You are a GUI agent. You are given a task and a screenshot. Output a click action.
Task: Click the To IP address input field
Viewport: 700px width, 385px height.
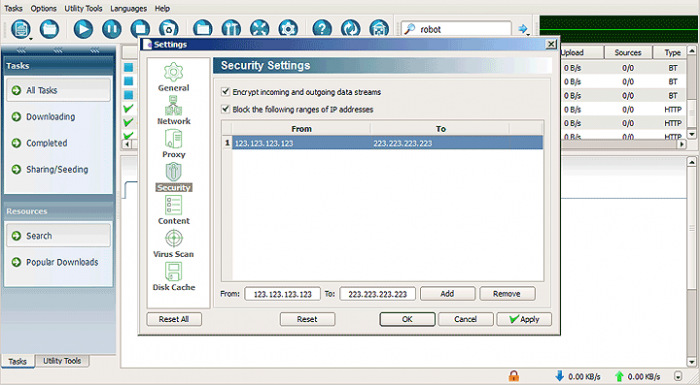tap(377, 294)
